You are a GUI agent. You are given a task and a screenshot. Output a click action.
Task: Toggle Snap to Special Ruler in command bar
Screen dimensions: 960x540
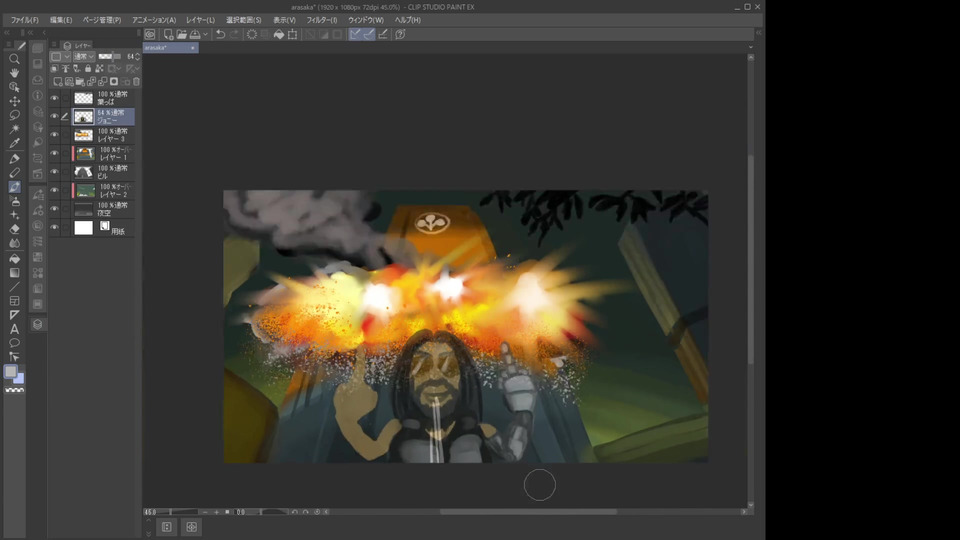[x=369, y=34]
